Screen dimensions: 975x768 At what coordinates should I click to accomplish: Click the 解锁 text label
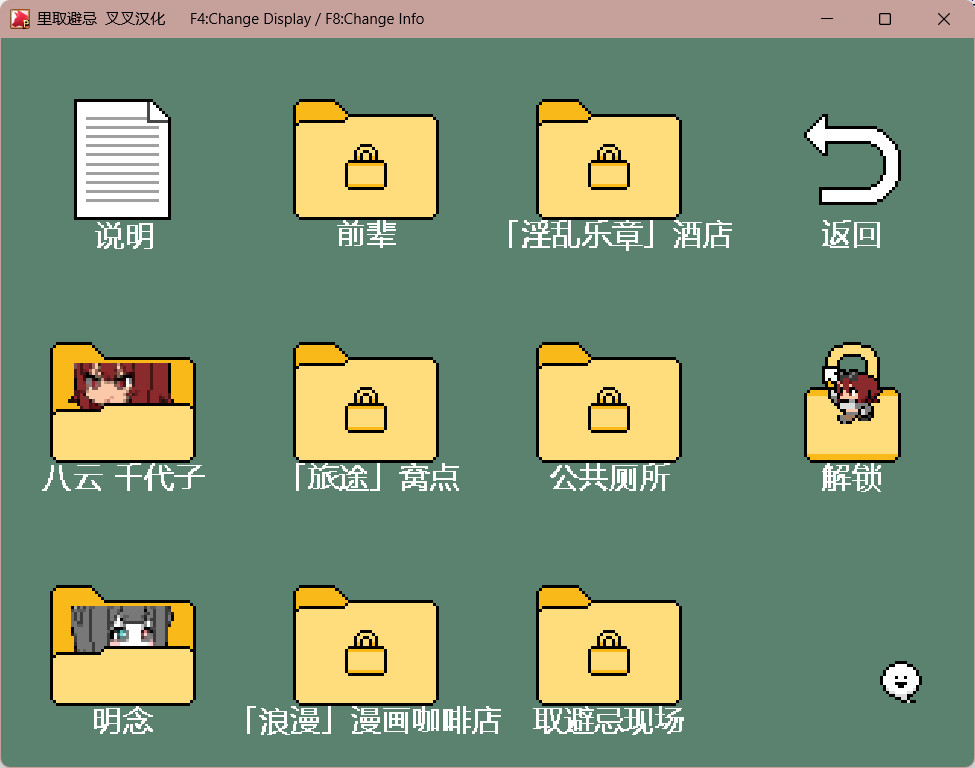[851, 478]
